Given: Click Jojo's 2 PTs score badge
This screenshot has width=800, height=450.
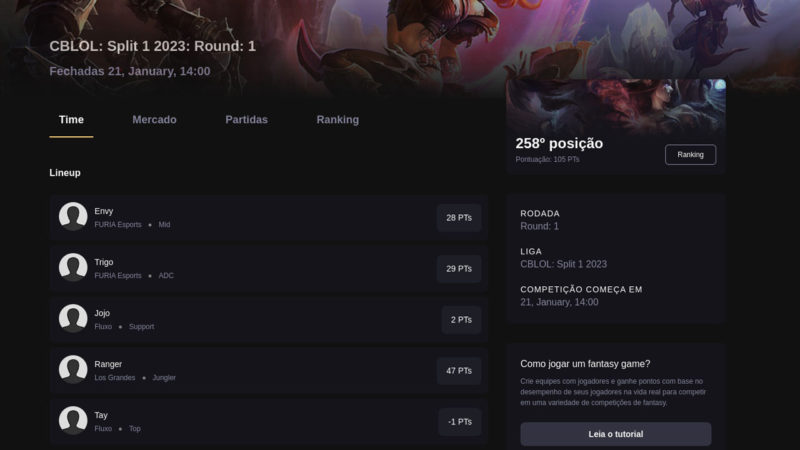Looking at the screenshot, I should [x=461, y=319].
